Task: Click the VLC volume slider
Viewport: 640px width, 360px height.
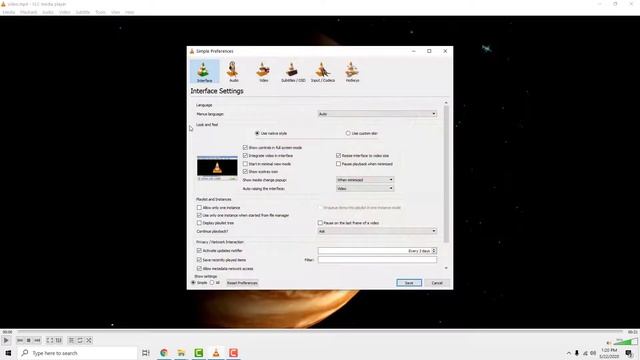Action: coord(625,342)
